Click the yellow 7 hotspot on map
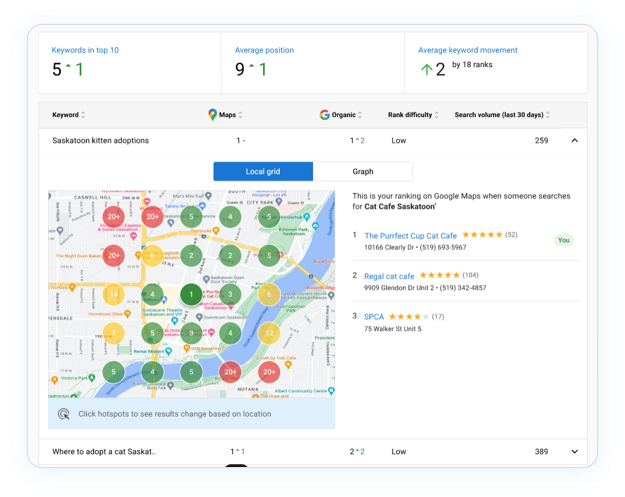 (x=113, y=333)
